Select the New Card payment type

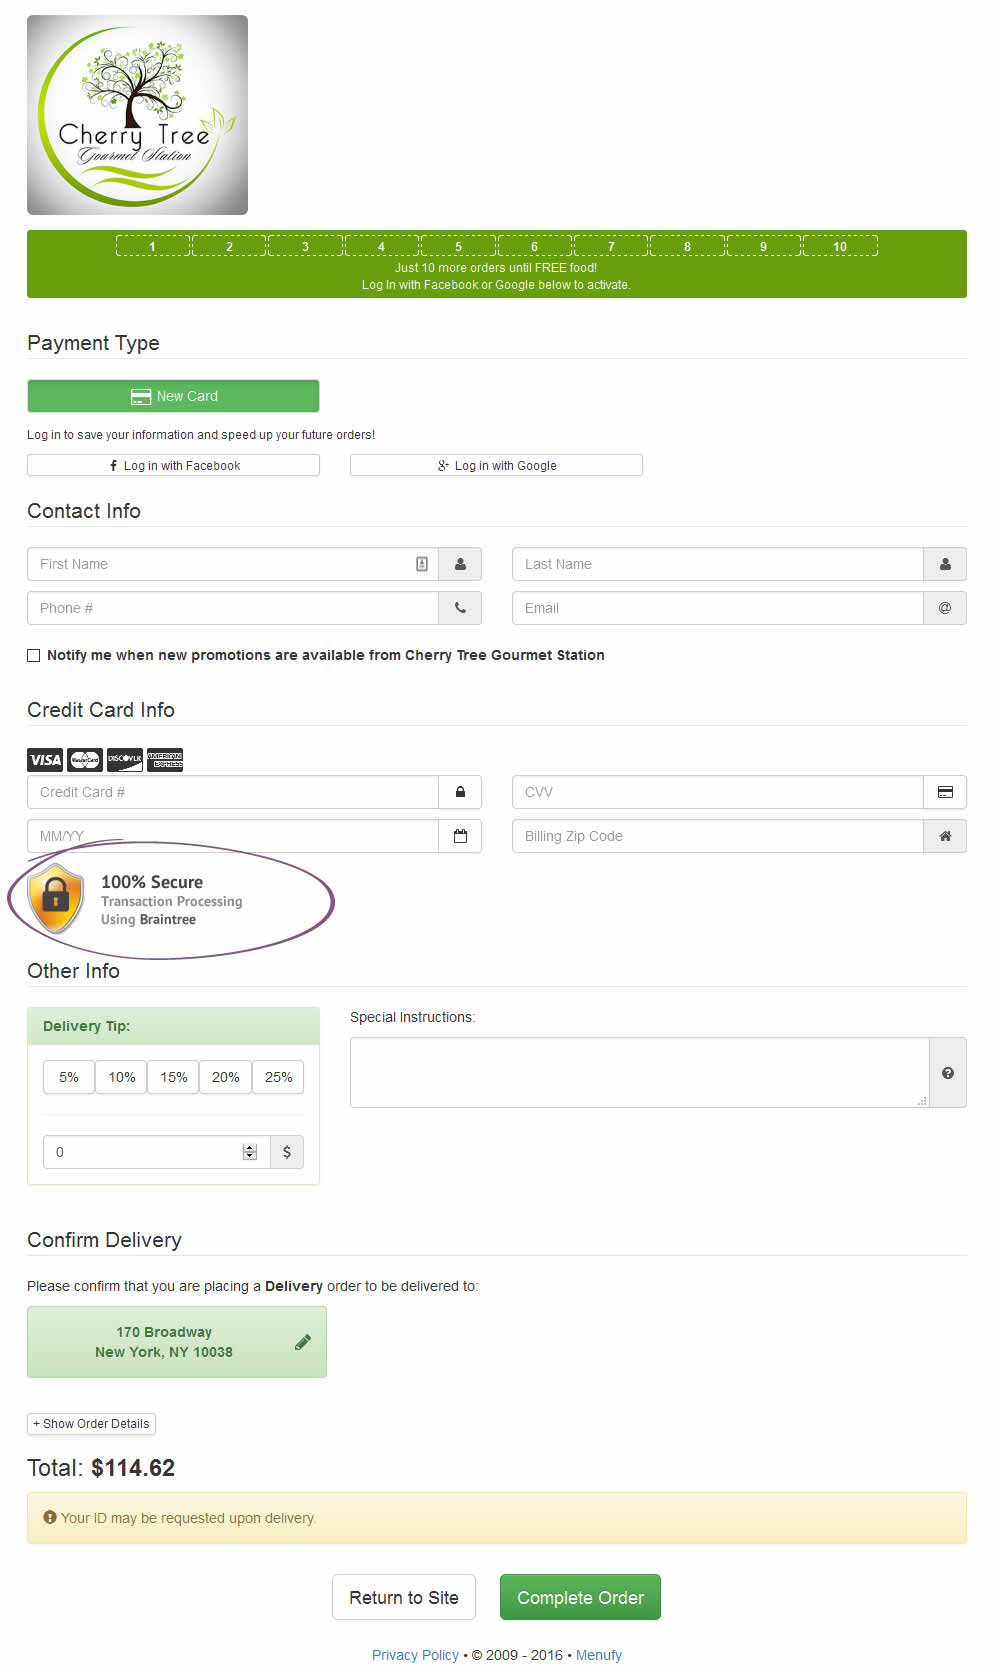click(x=173, y=396)
